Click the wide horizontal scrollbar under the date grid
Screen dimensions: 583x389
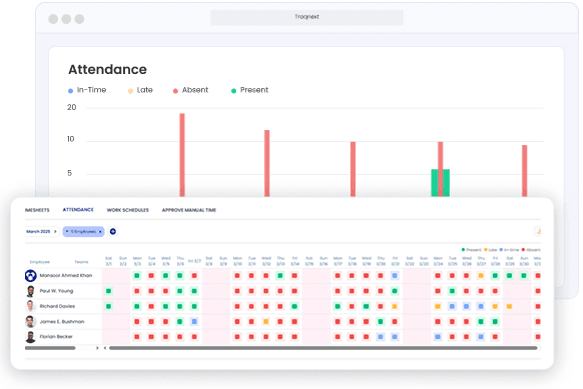pos(323,348)
